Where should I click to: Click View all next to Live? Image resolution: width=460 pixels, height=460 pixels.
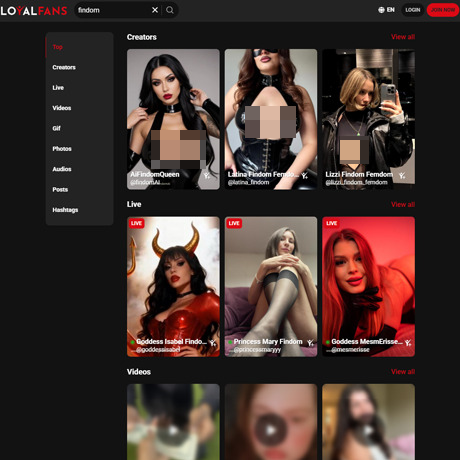[403, 204]
